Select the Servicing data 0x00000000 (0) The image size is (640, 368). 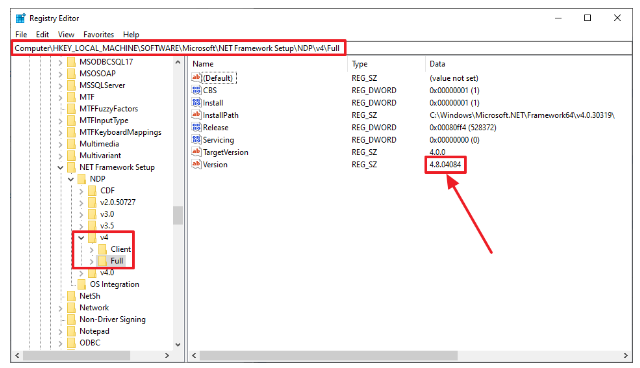click(454, 140)
